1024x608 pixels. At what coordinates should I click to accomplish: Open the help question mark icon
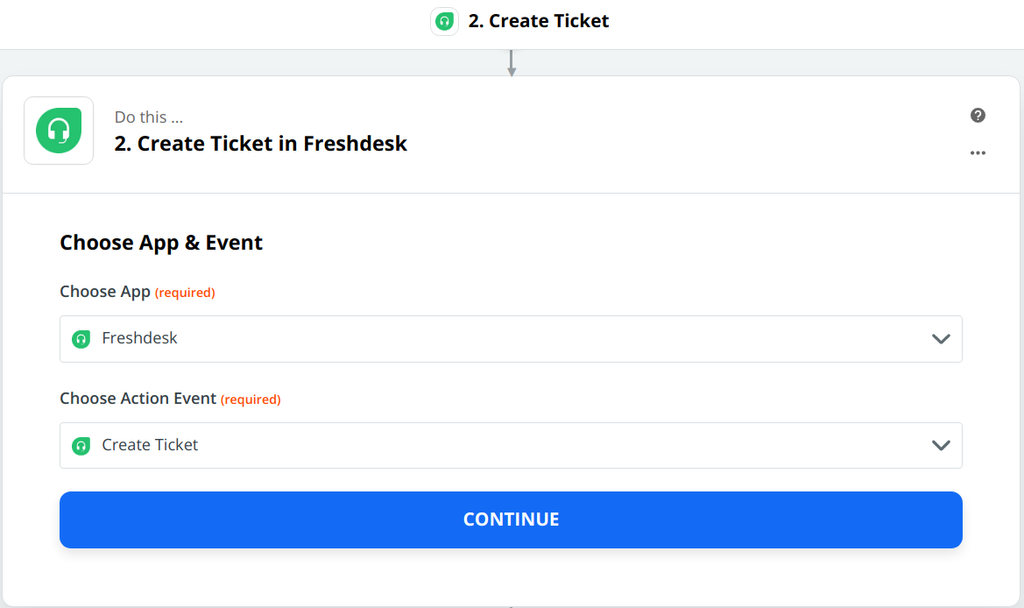[x=978, y=115]
